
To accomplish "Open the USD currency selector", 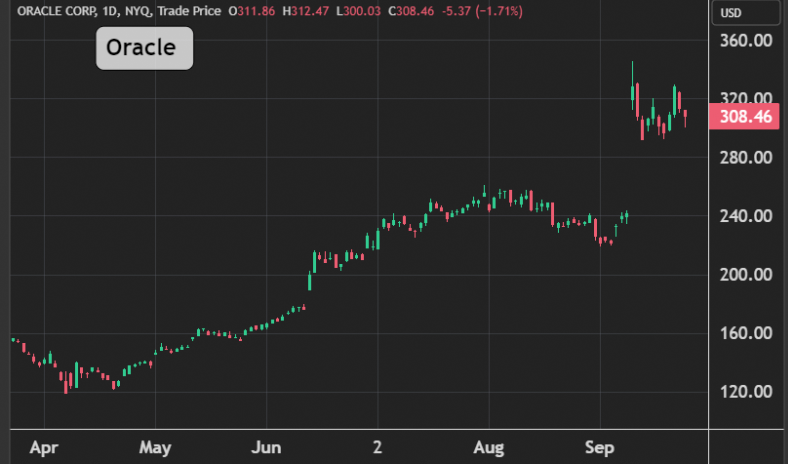I will pos(735,13).
